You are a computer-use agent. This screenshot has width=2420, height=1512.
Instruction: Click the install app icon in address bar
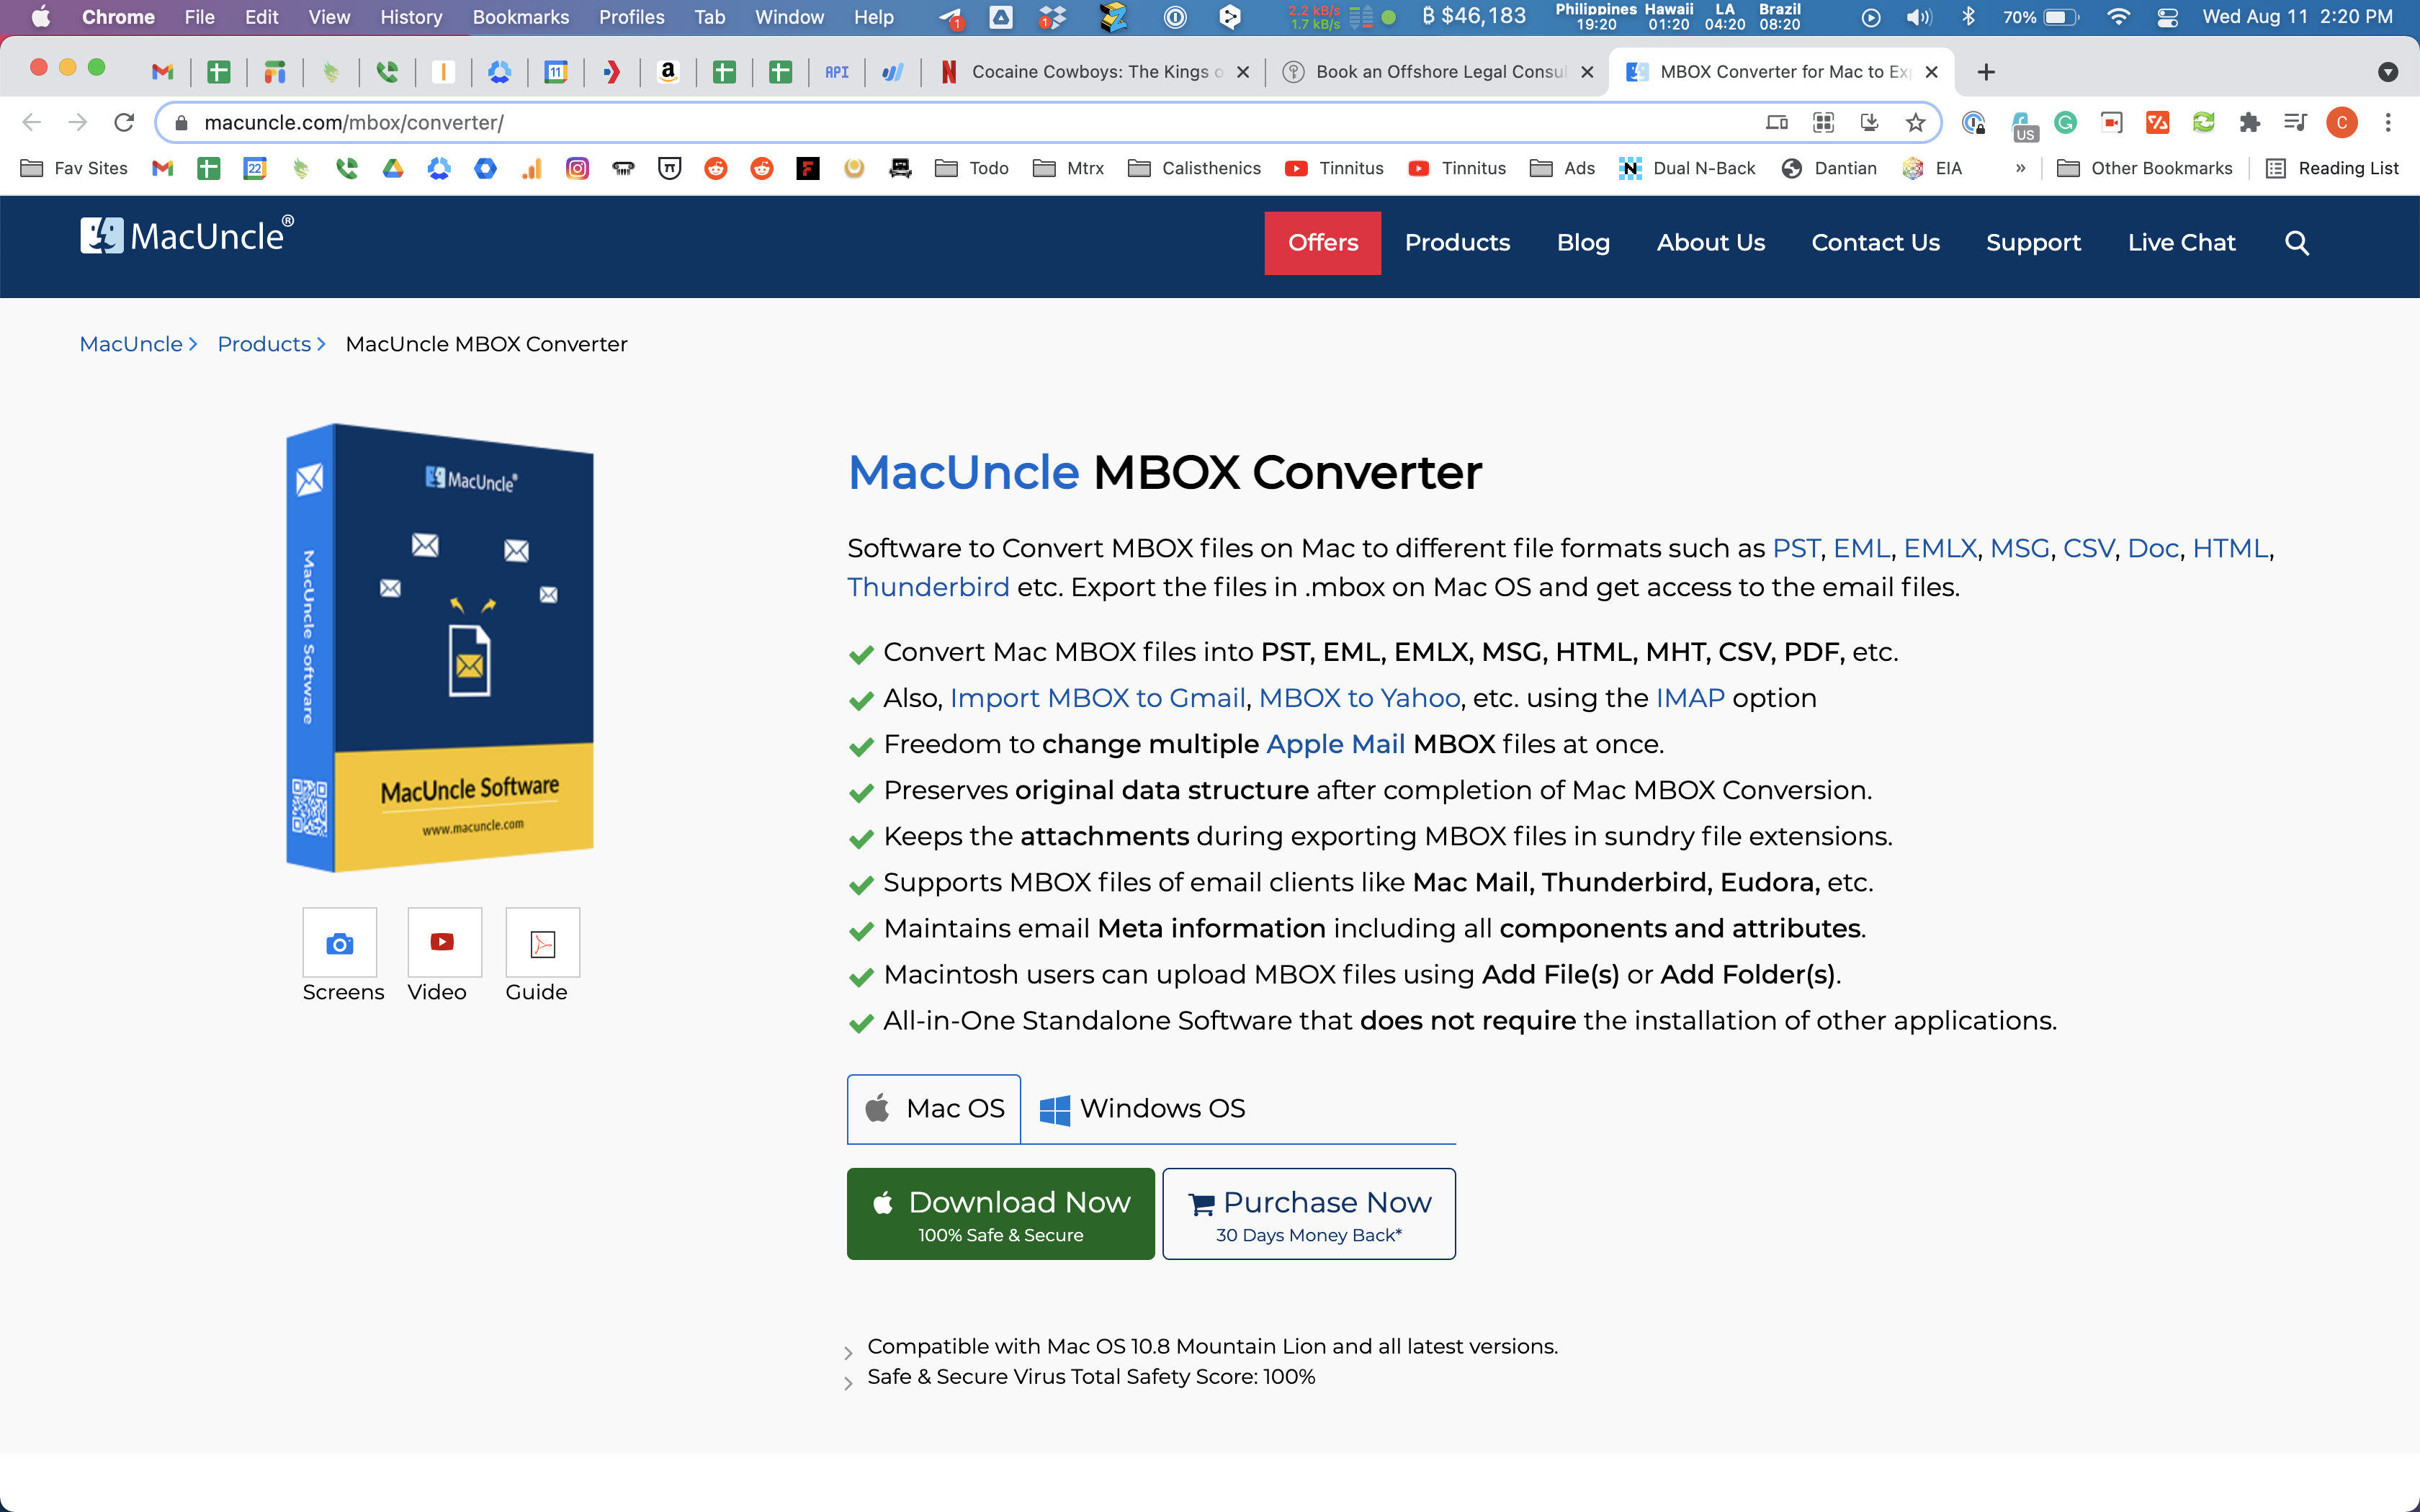pos(1869,123)
